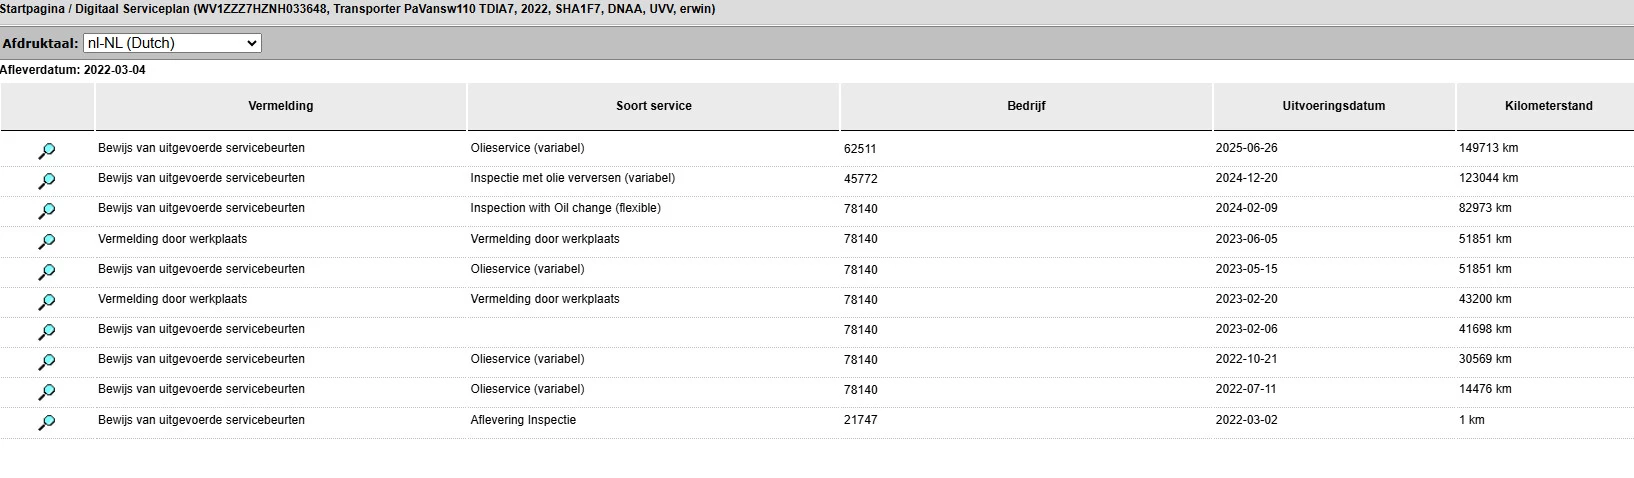Click the 149713 km mileage cell
Viewport: 1634px width, 478px height.
point(1488,148)
